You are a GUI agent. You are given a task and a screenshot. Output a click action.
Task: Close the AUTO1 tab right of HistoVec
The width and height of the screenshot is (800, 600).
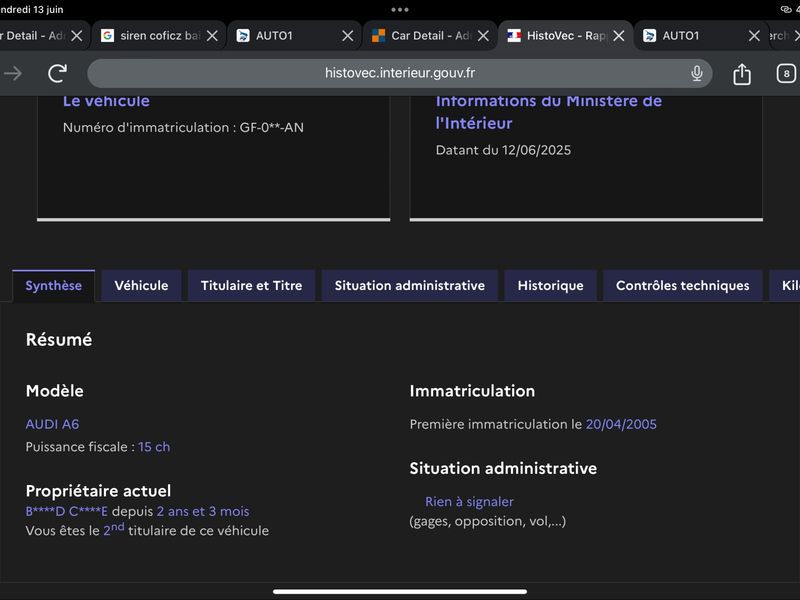[x=754, y=36]
